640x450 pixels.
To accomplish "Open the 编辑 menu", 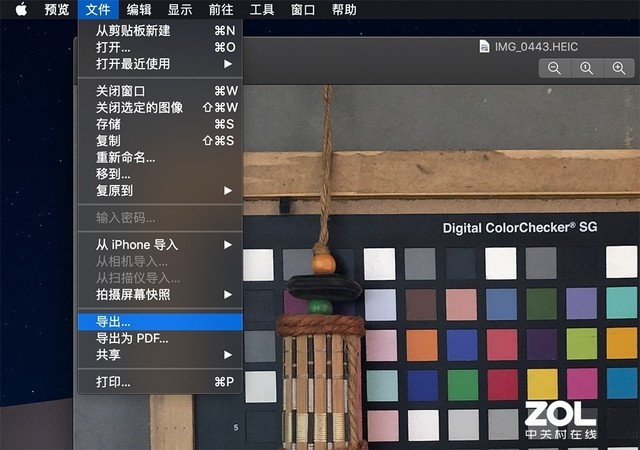I will pos(139,9).
